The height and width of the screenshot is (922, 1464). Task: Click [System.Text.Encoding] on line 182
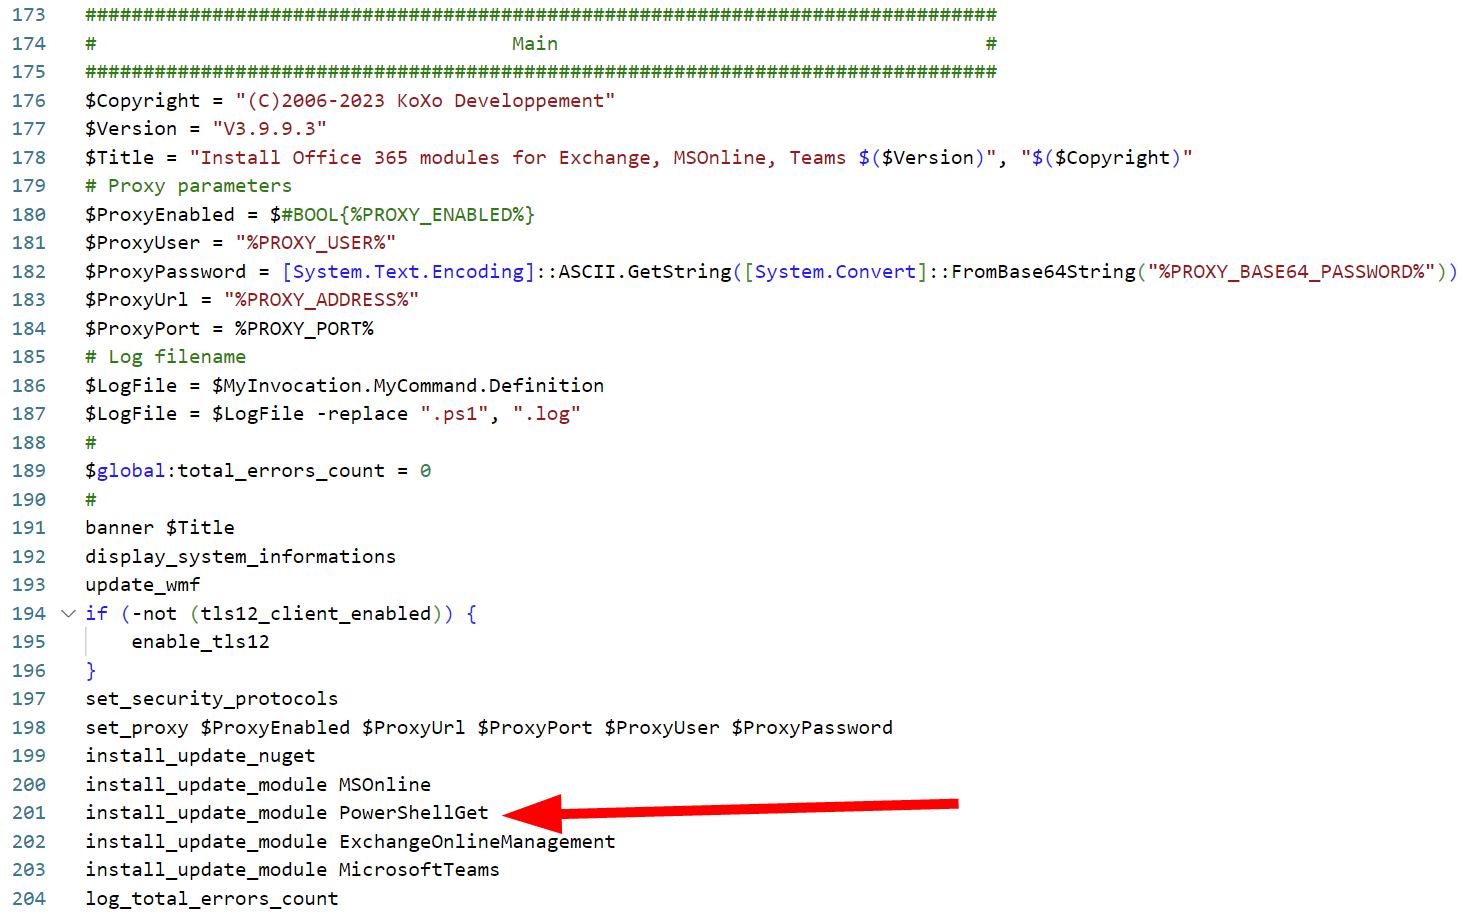pyautogui.click(x=409, y=271)
